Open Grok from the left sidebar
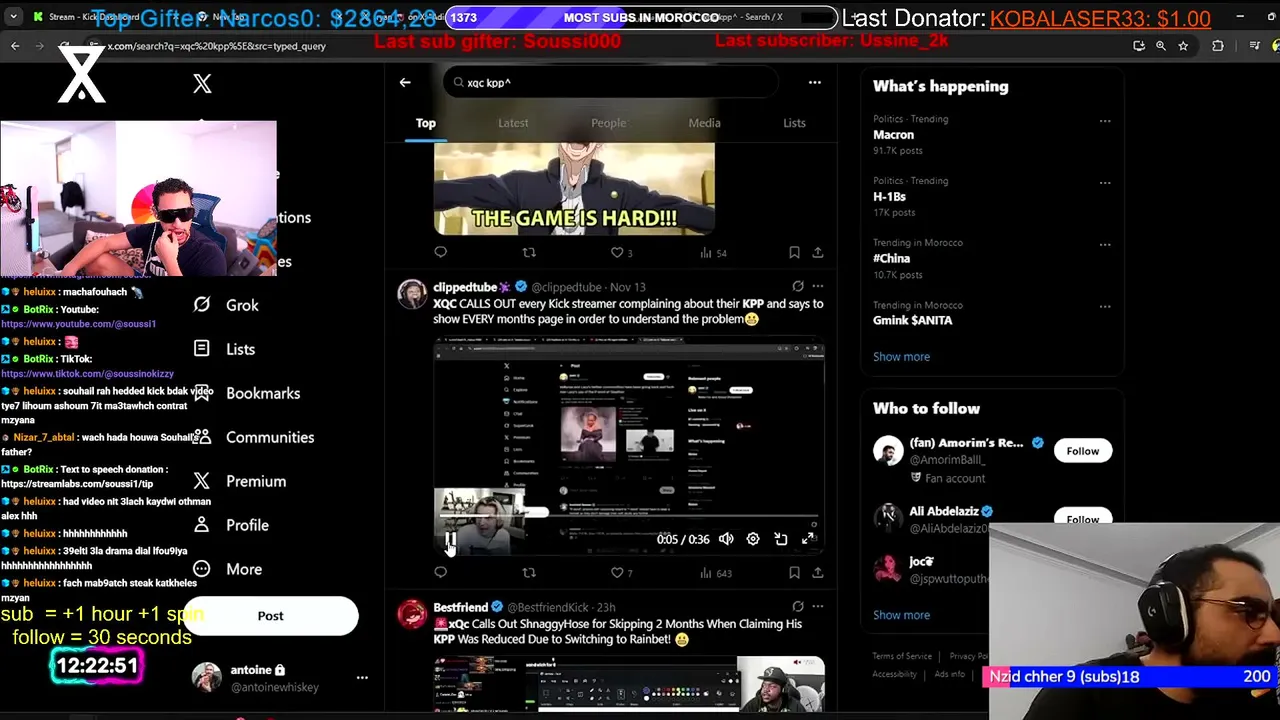Image resolution: width=1280 pixels, height=720 pixels. (x=226, y=305)
